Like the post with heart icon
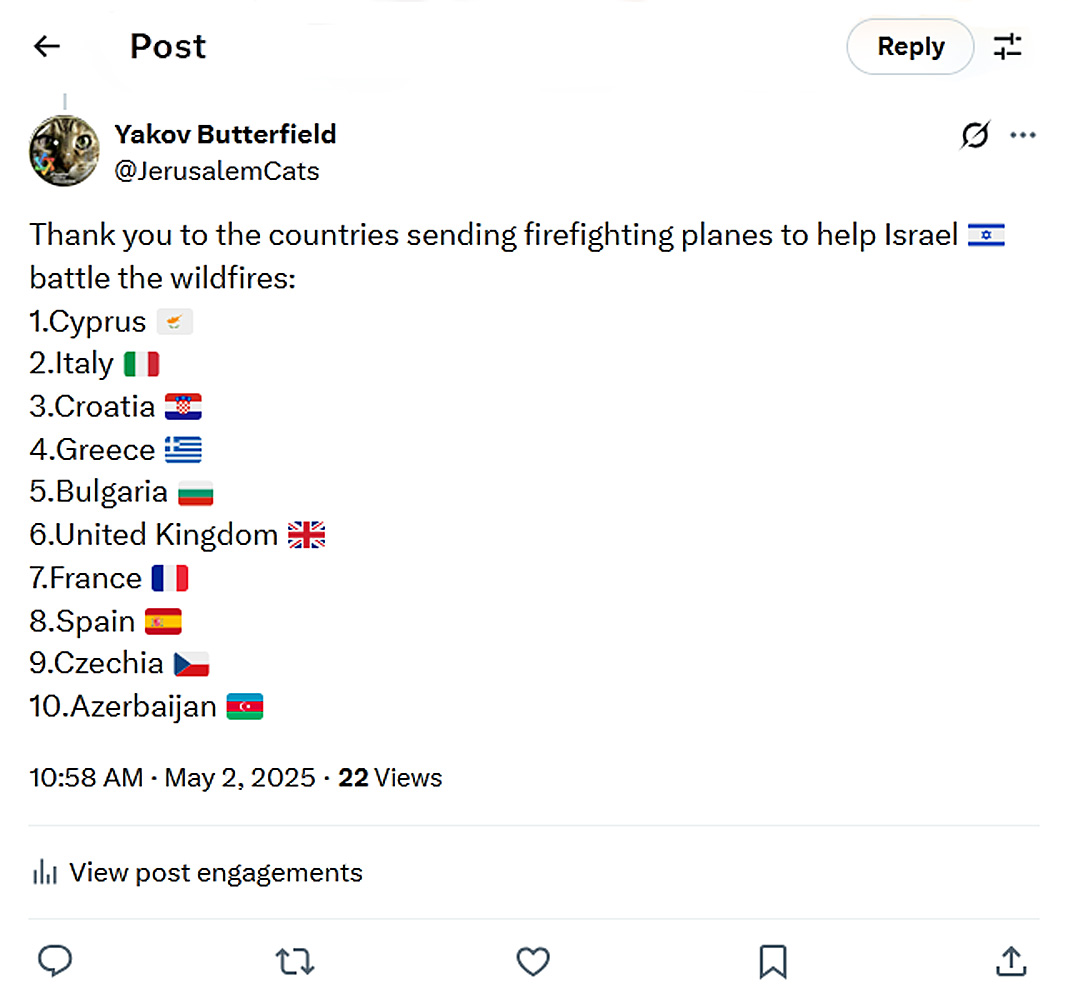The width and height of the screenshot is (1068, 1003). [x=533, y=961]
